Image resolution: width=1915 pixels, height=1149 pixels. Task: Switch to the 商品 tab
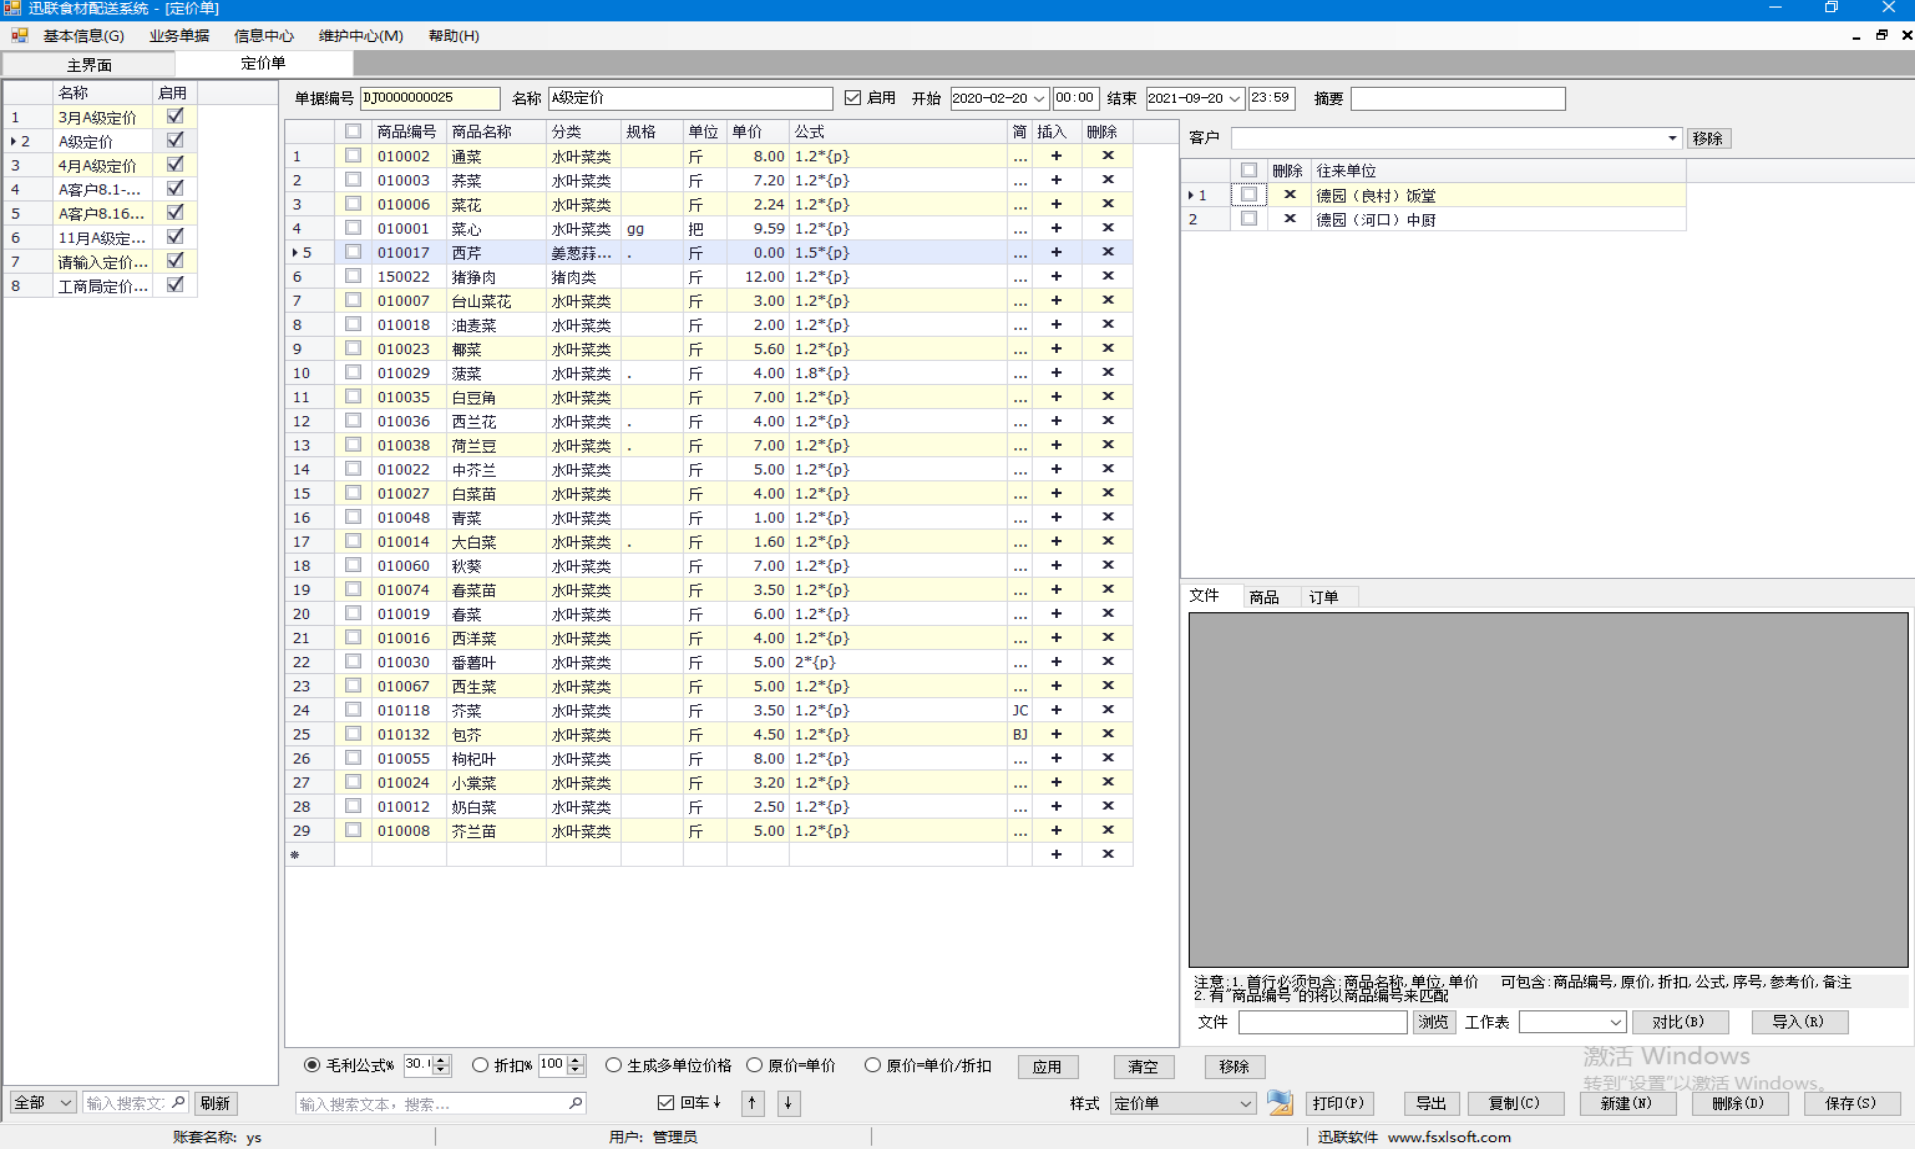[1263, 597]
